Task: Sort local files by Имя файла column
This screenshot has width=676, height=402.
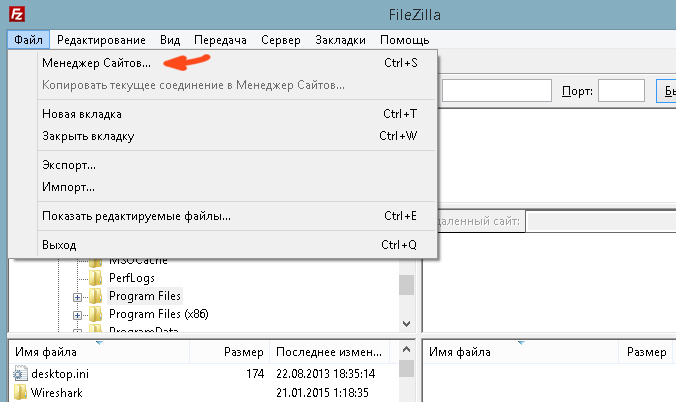Action: click(99, 352)
